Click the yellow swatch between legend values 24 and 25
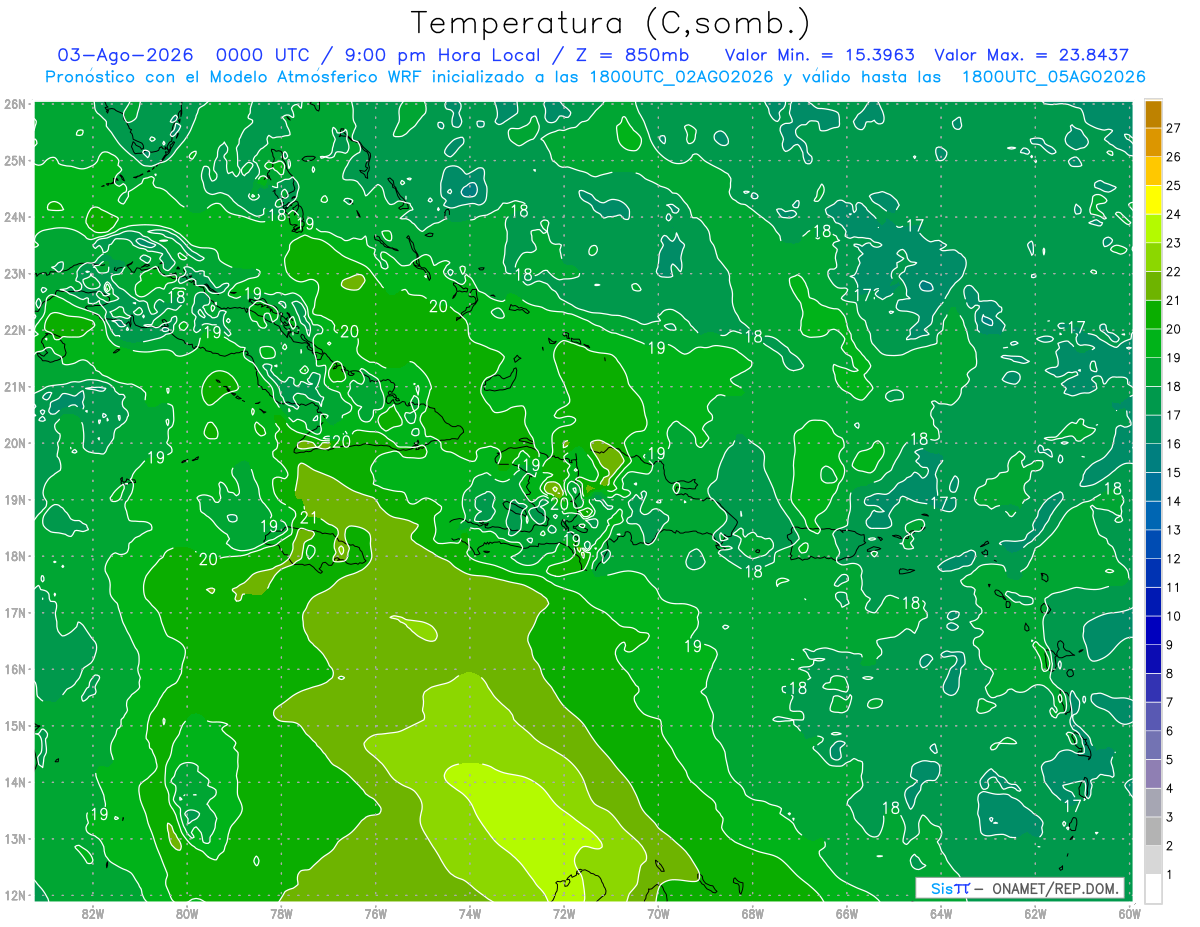This screenshot has width=1200, height=927. pos(1153,200)
